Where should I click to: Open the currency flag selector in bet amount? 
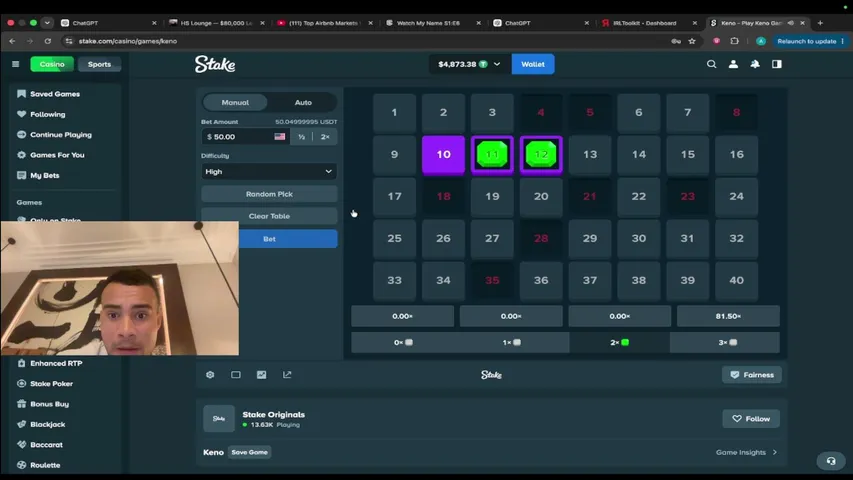[280, 137]
